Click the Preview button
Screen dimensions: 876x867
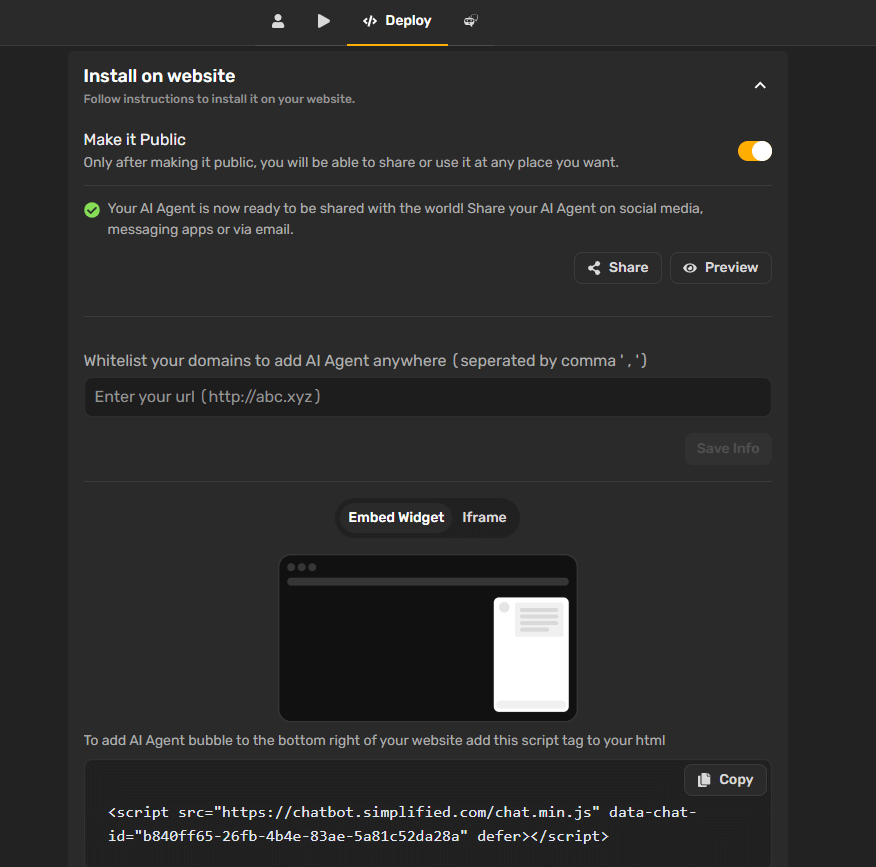tap(721, 268)
